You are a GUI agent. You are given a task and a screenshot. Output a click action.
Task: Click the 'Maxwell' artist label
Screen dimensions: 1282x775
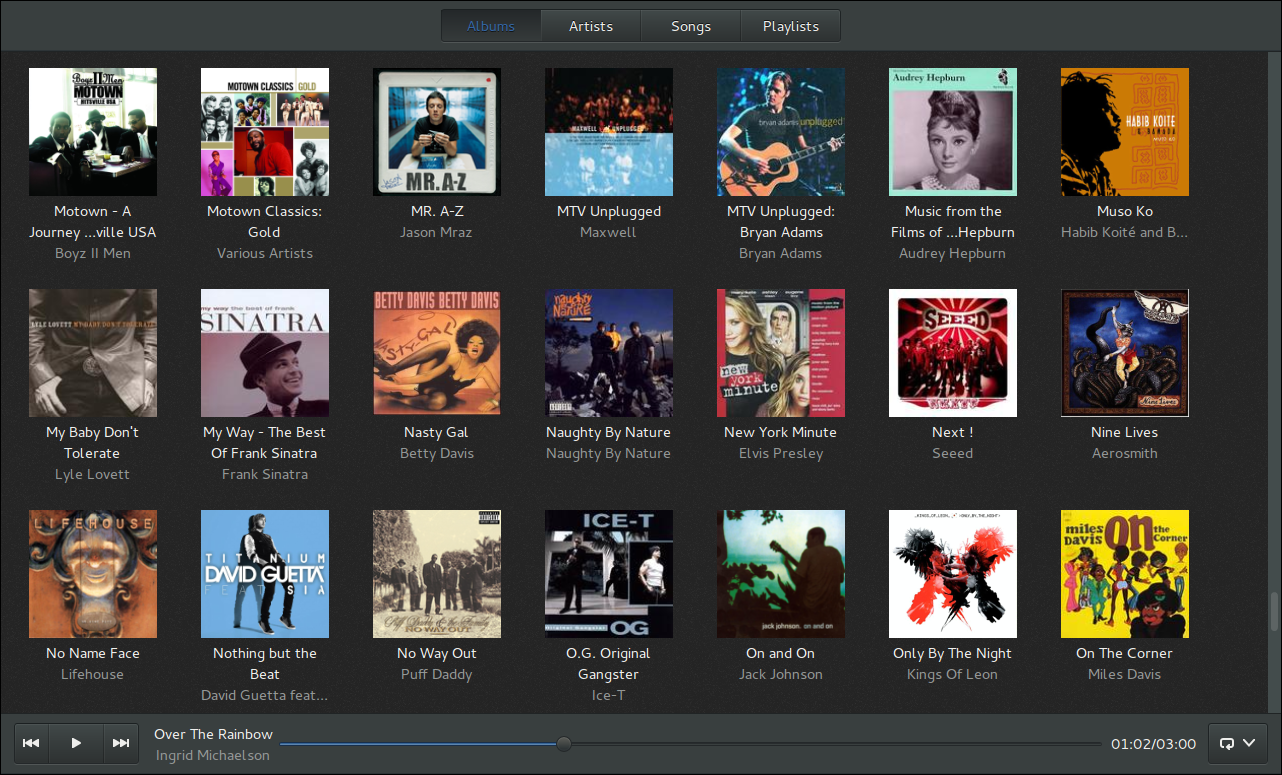coord(609,232)
